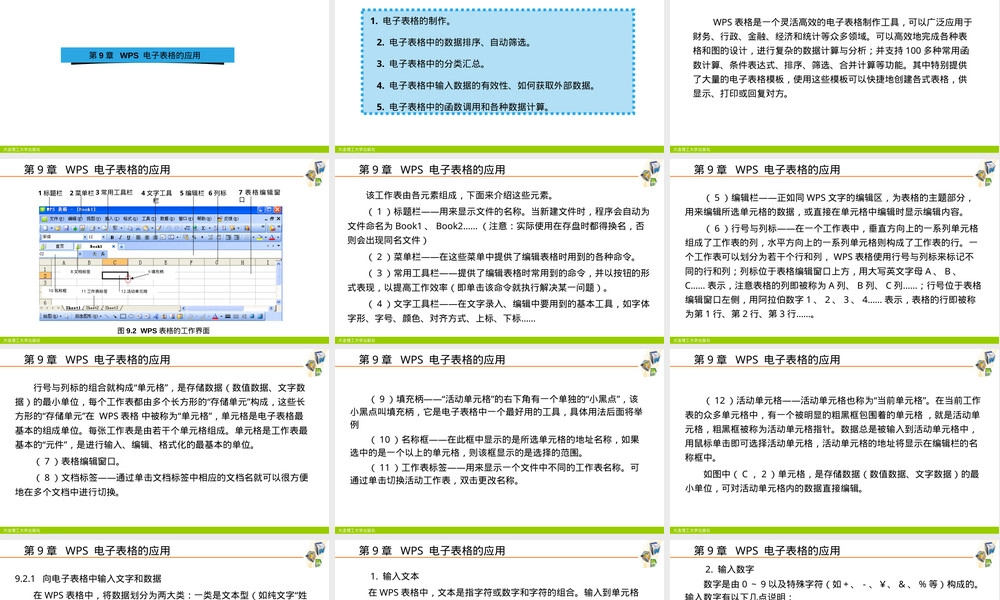Click the header icon on the '（9）填充柄' slide

651,363
